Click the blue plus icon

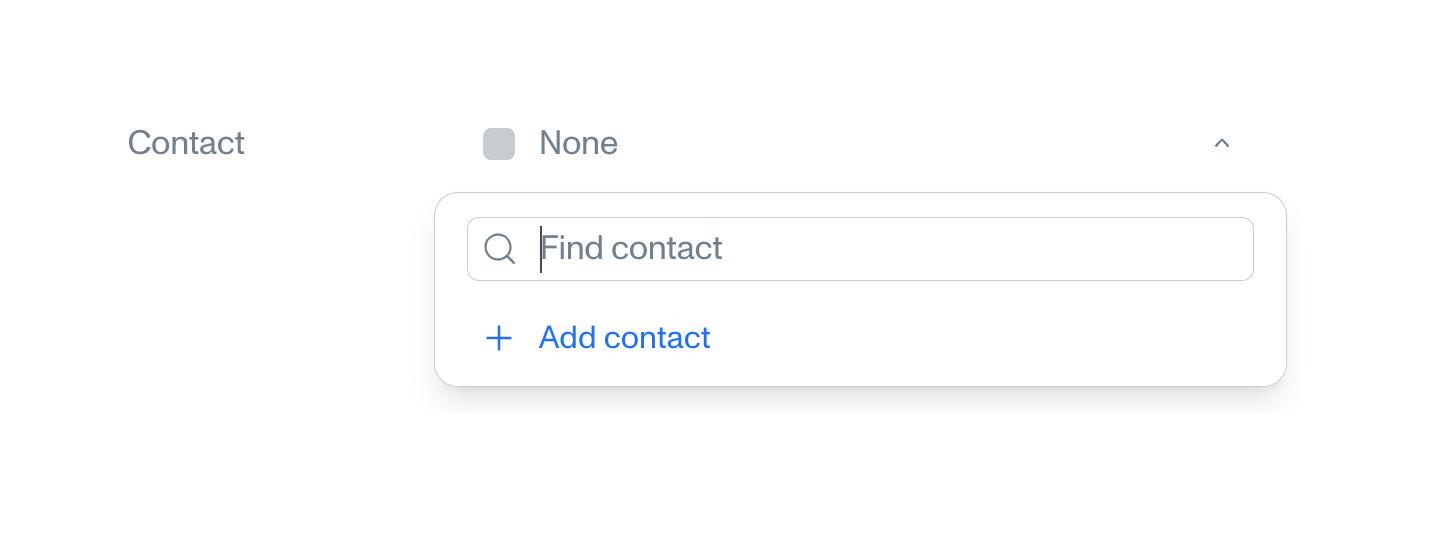(498, 338)
